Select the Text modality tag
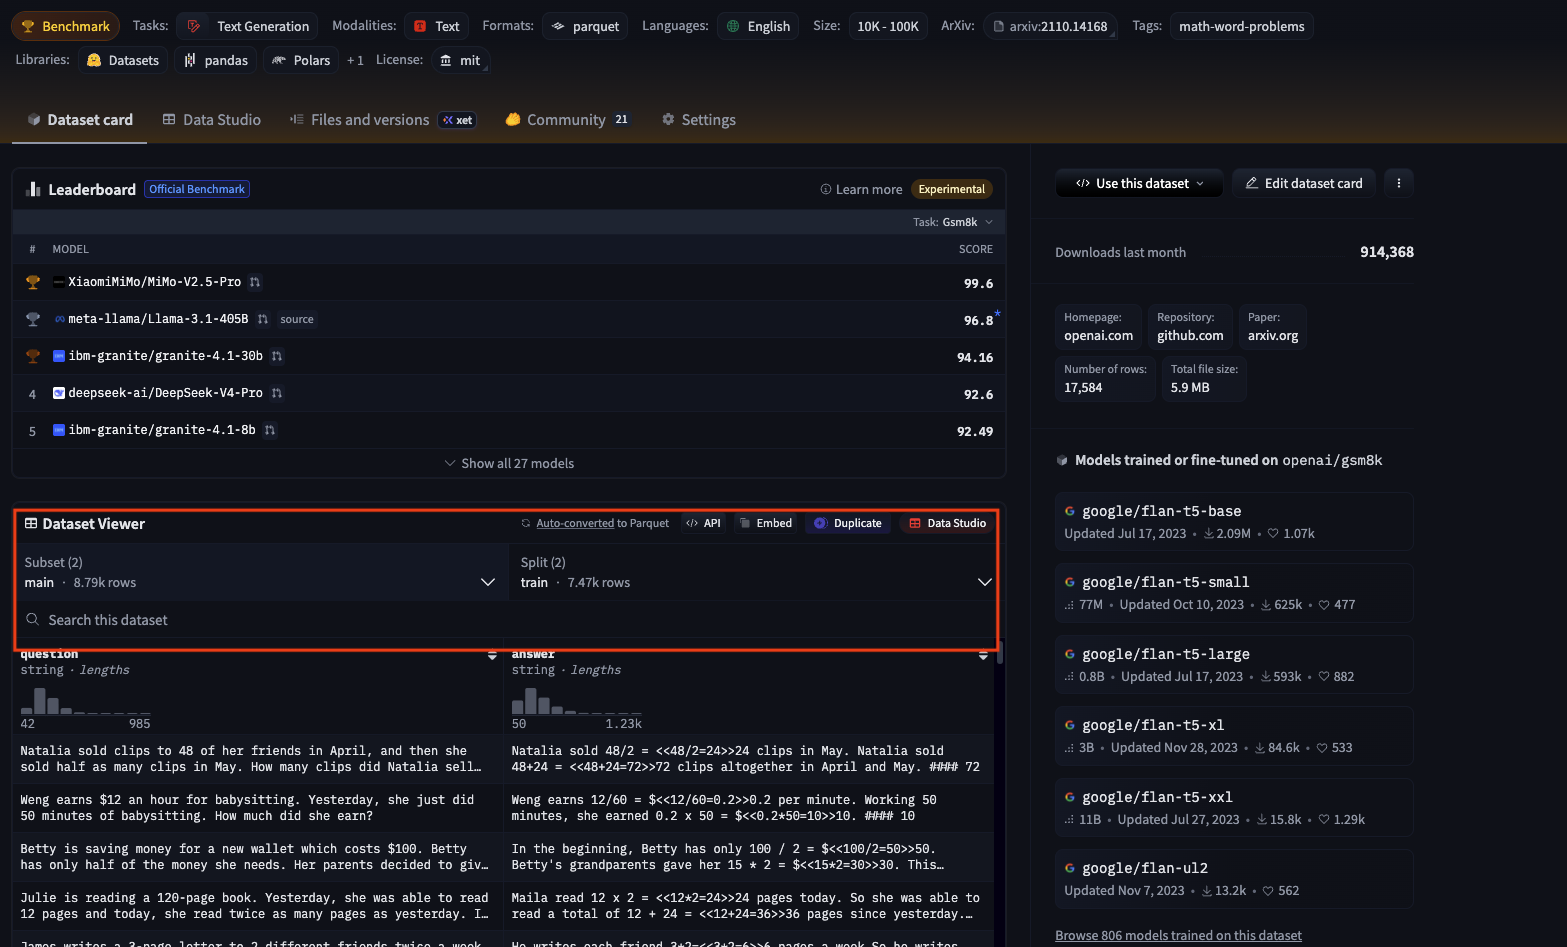The width and height of the screenshot is (1567, 947). (436, 26)
